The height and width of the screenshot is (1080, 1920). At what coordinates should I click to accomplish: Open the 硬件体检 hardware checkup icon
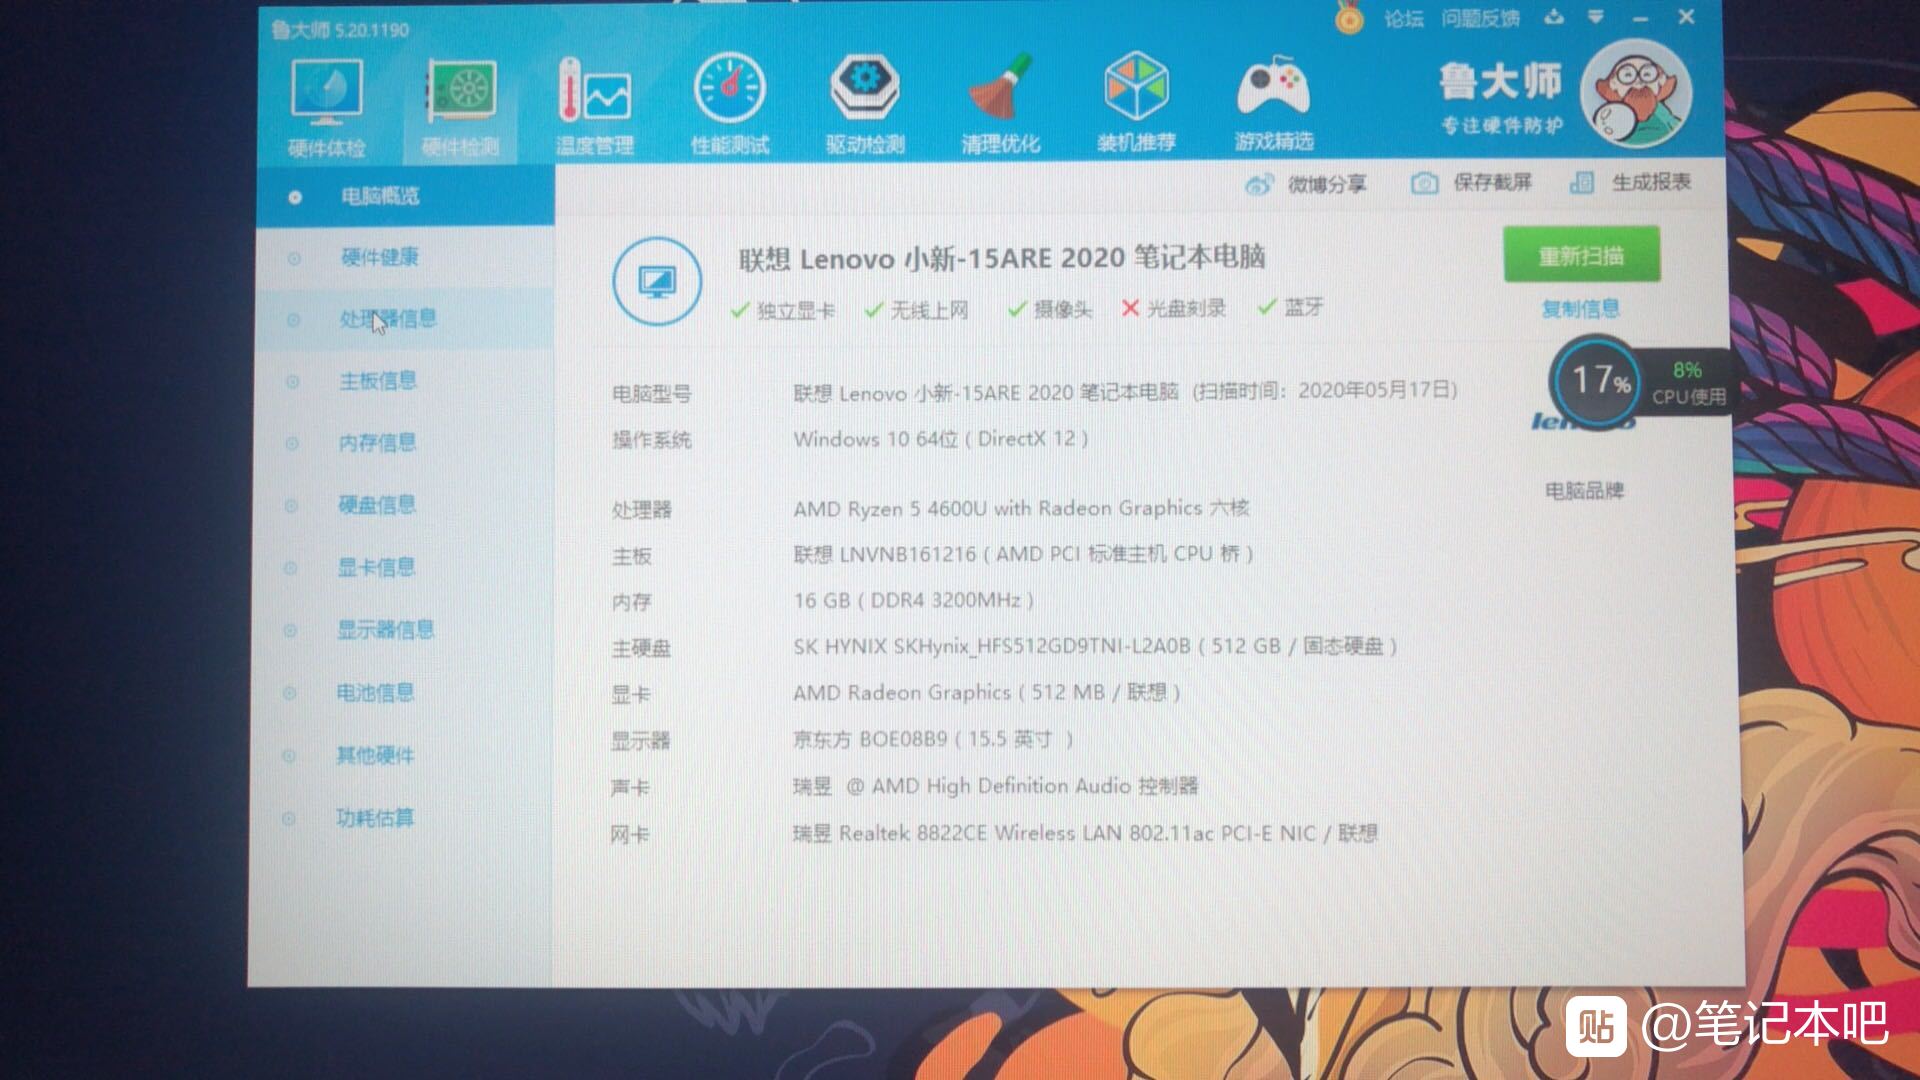(x=326, y=108)
